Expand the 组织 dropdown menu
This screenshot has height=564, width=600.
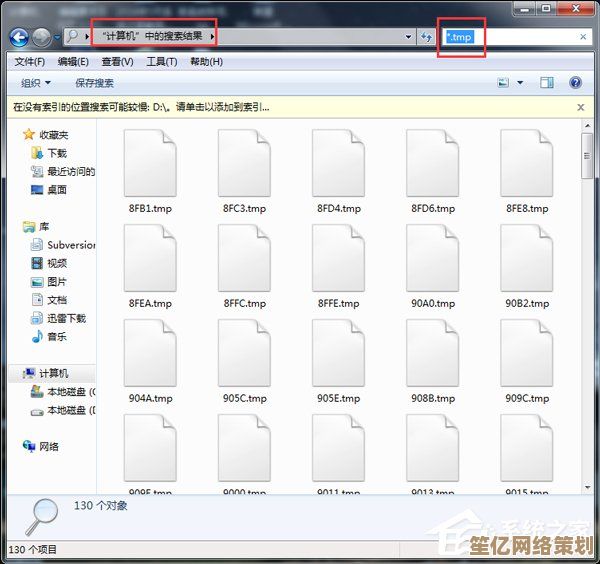(35, 83)
